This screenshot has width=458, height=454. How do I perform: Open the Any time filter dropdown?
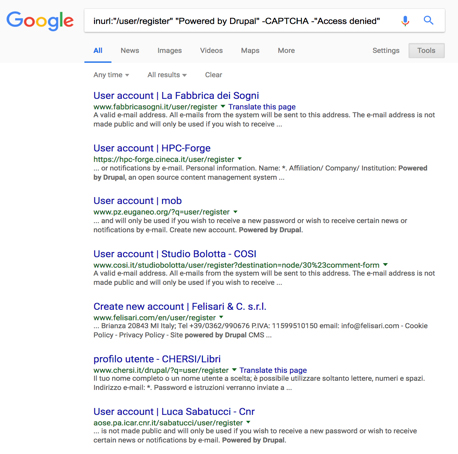(x=111, y=75)
